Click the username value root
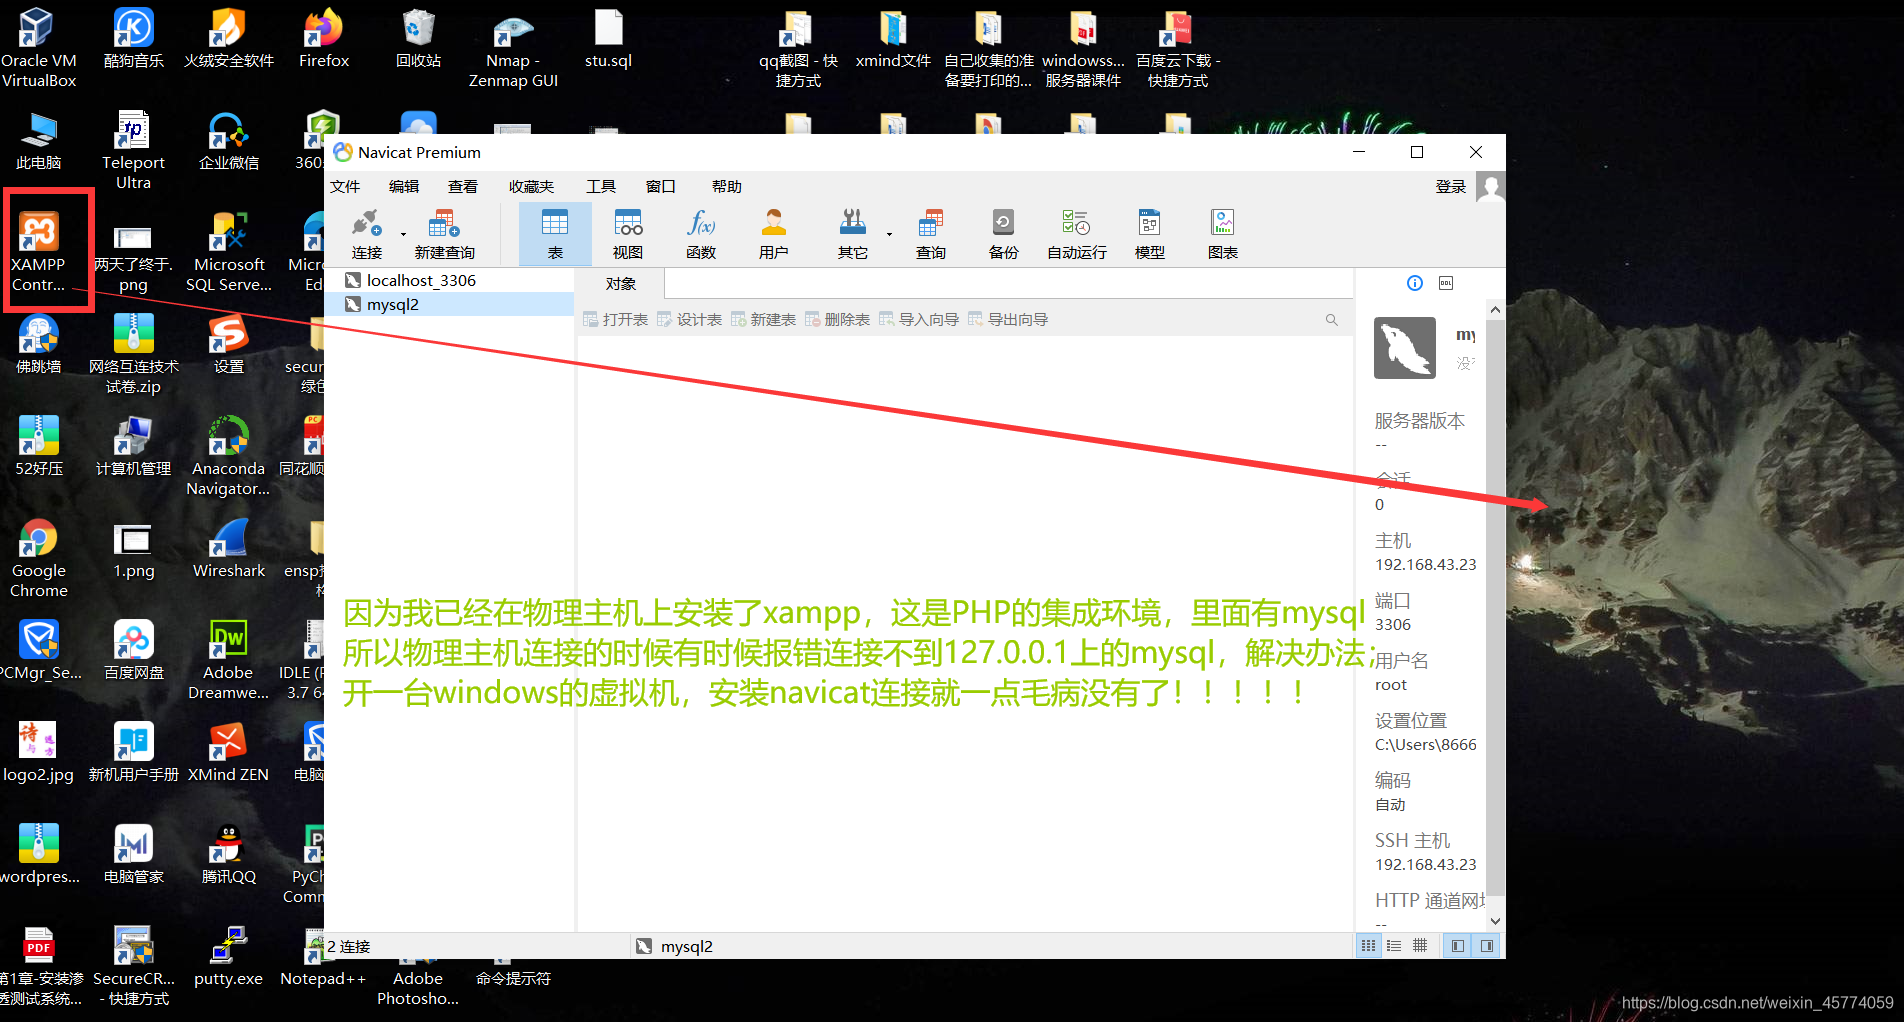This screenshot has height=1022, width=1904. [x=1390, y=685]
